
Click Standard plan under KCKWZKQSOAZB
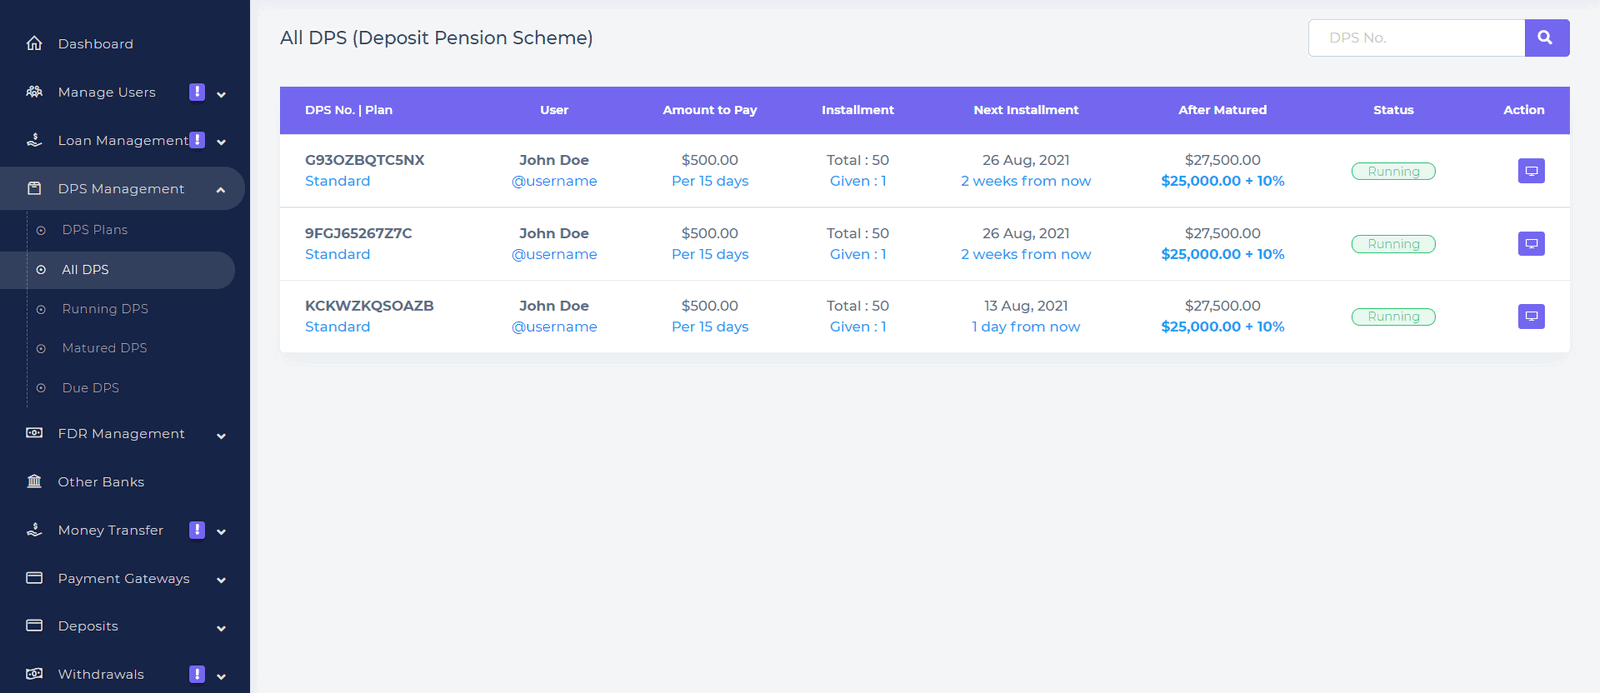337,327
